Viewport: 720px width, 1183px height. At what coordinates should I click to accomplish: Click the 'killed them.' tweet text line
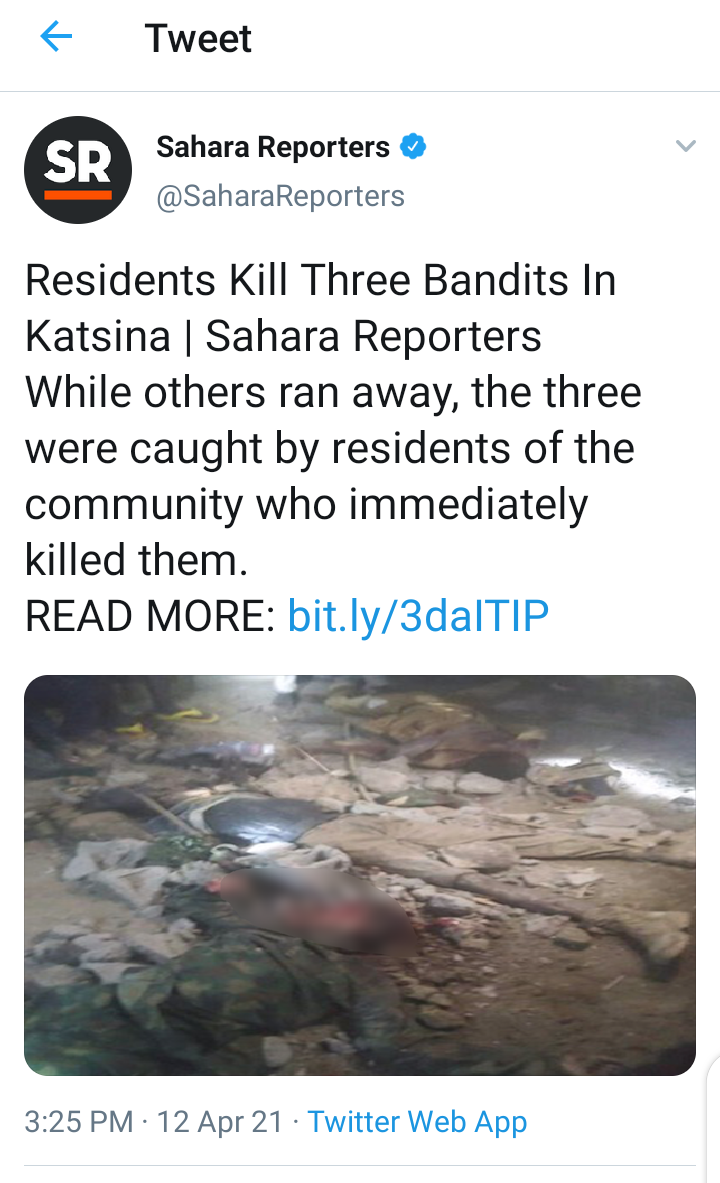137,560
